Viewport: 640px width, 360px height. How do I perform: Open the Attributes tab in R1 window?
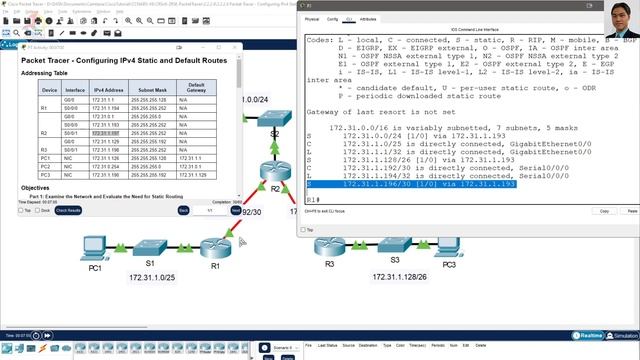click(x=368, y=19)
